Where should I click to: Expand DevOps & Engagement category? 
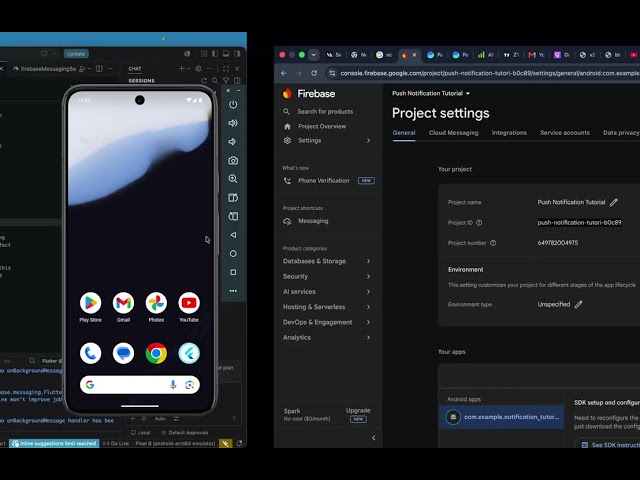327,322
